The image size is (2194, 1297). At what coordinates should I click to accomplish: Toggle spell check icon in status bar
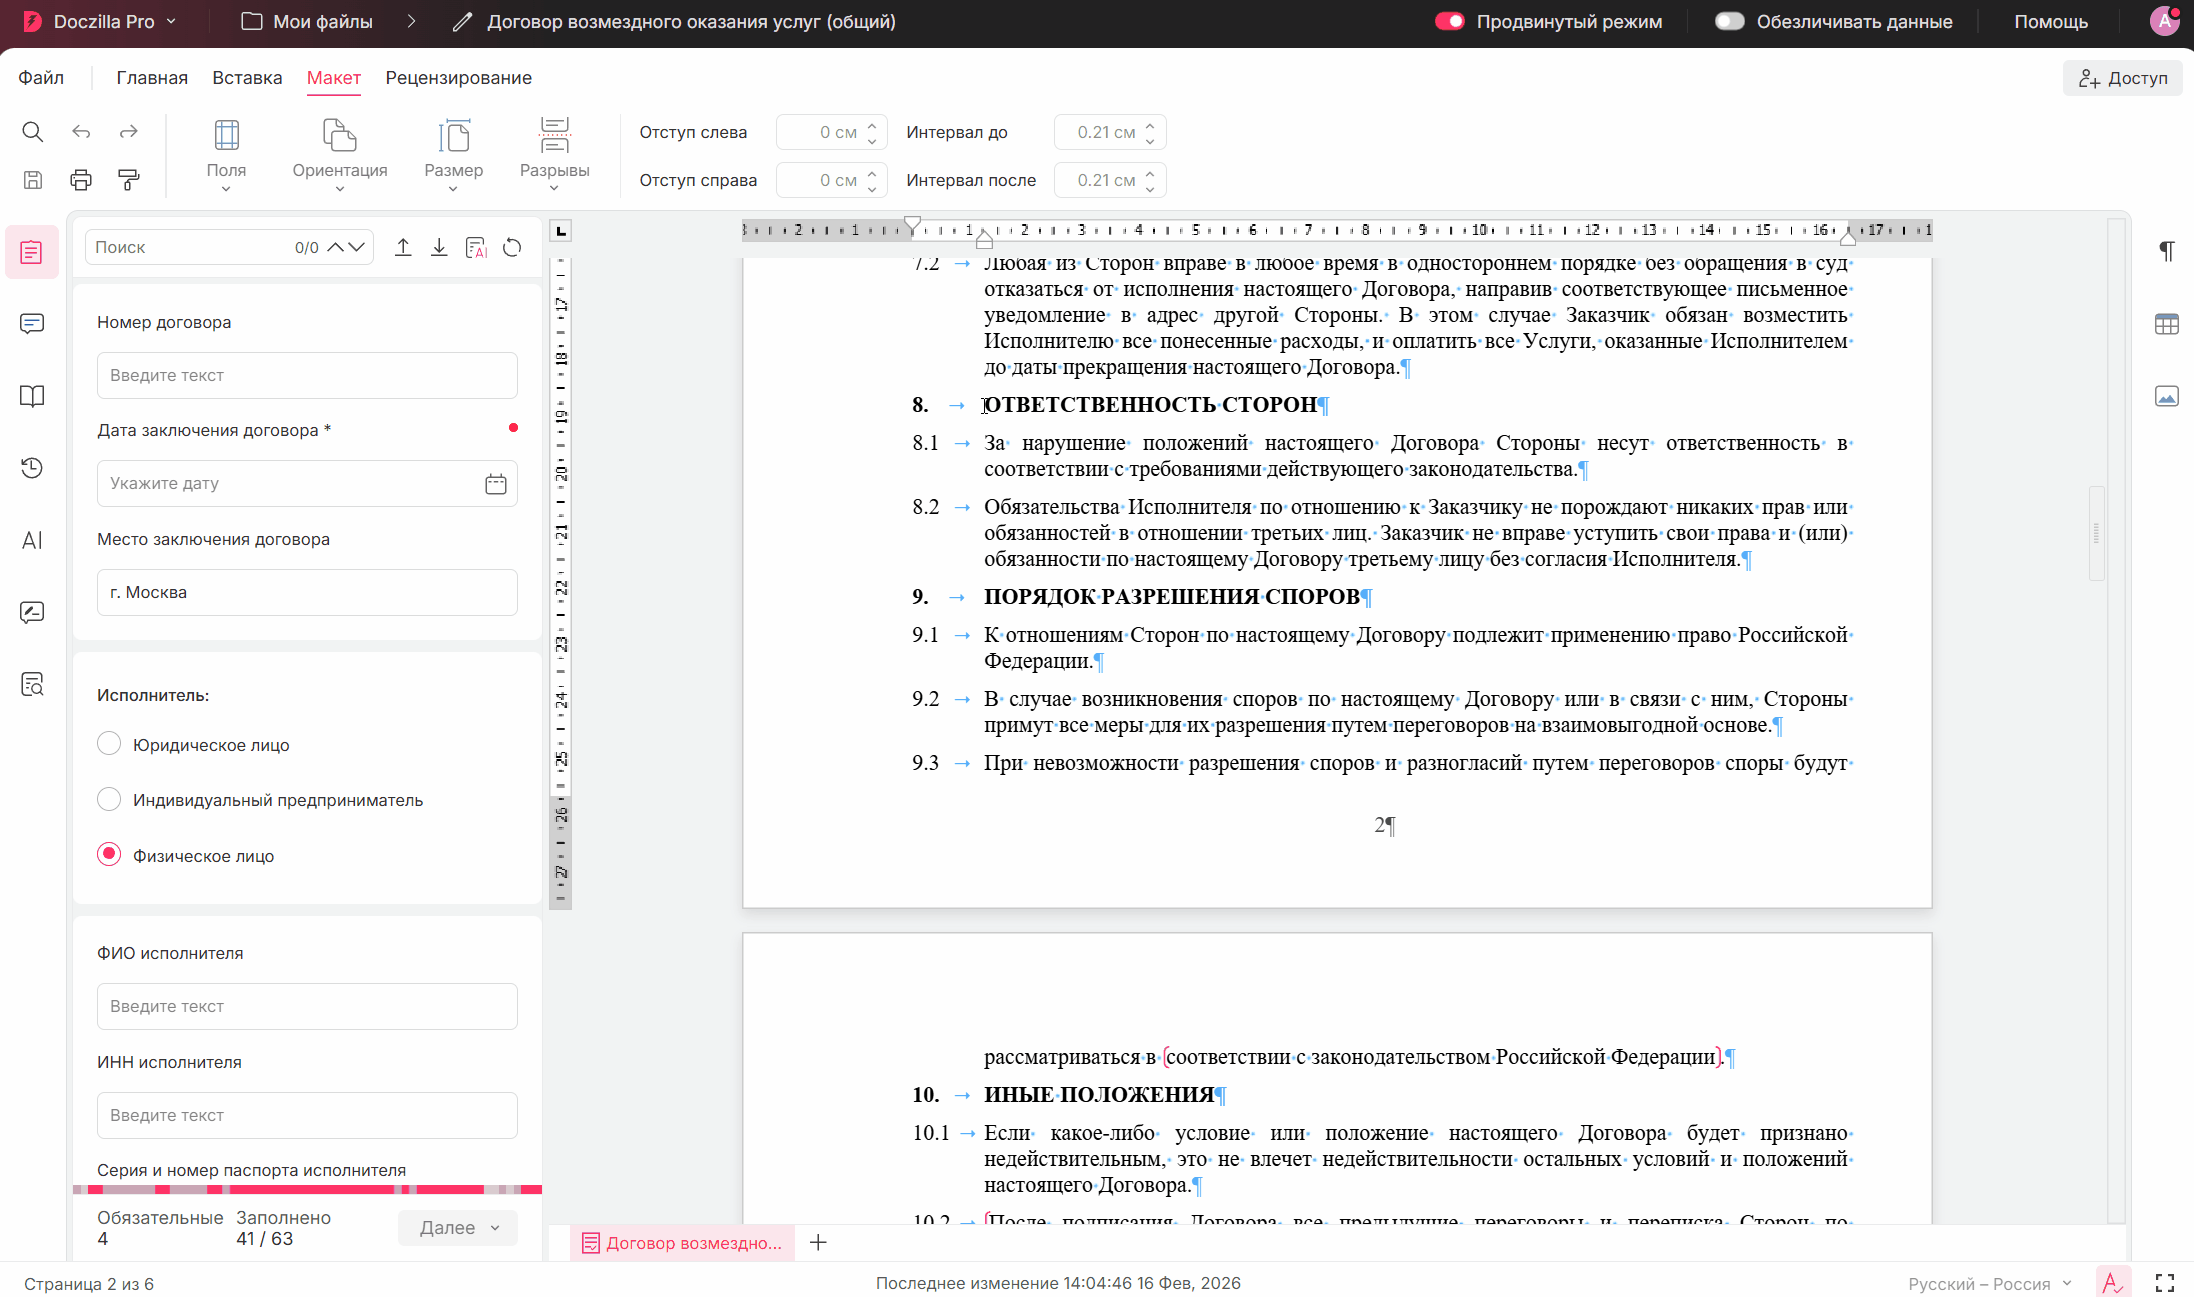coord(2112,1283)
